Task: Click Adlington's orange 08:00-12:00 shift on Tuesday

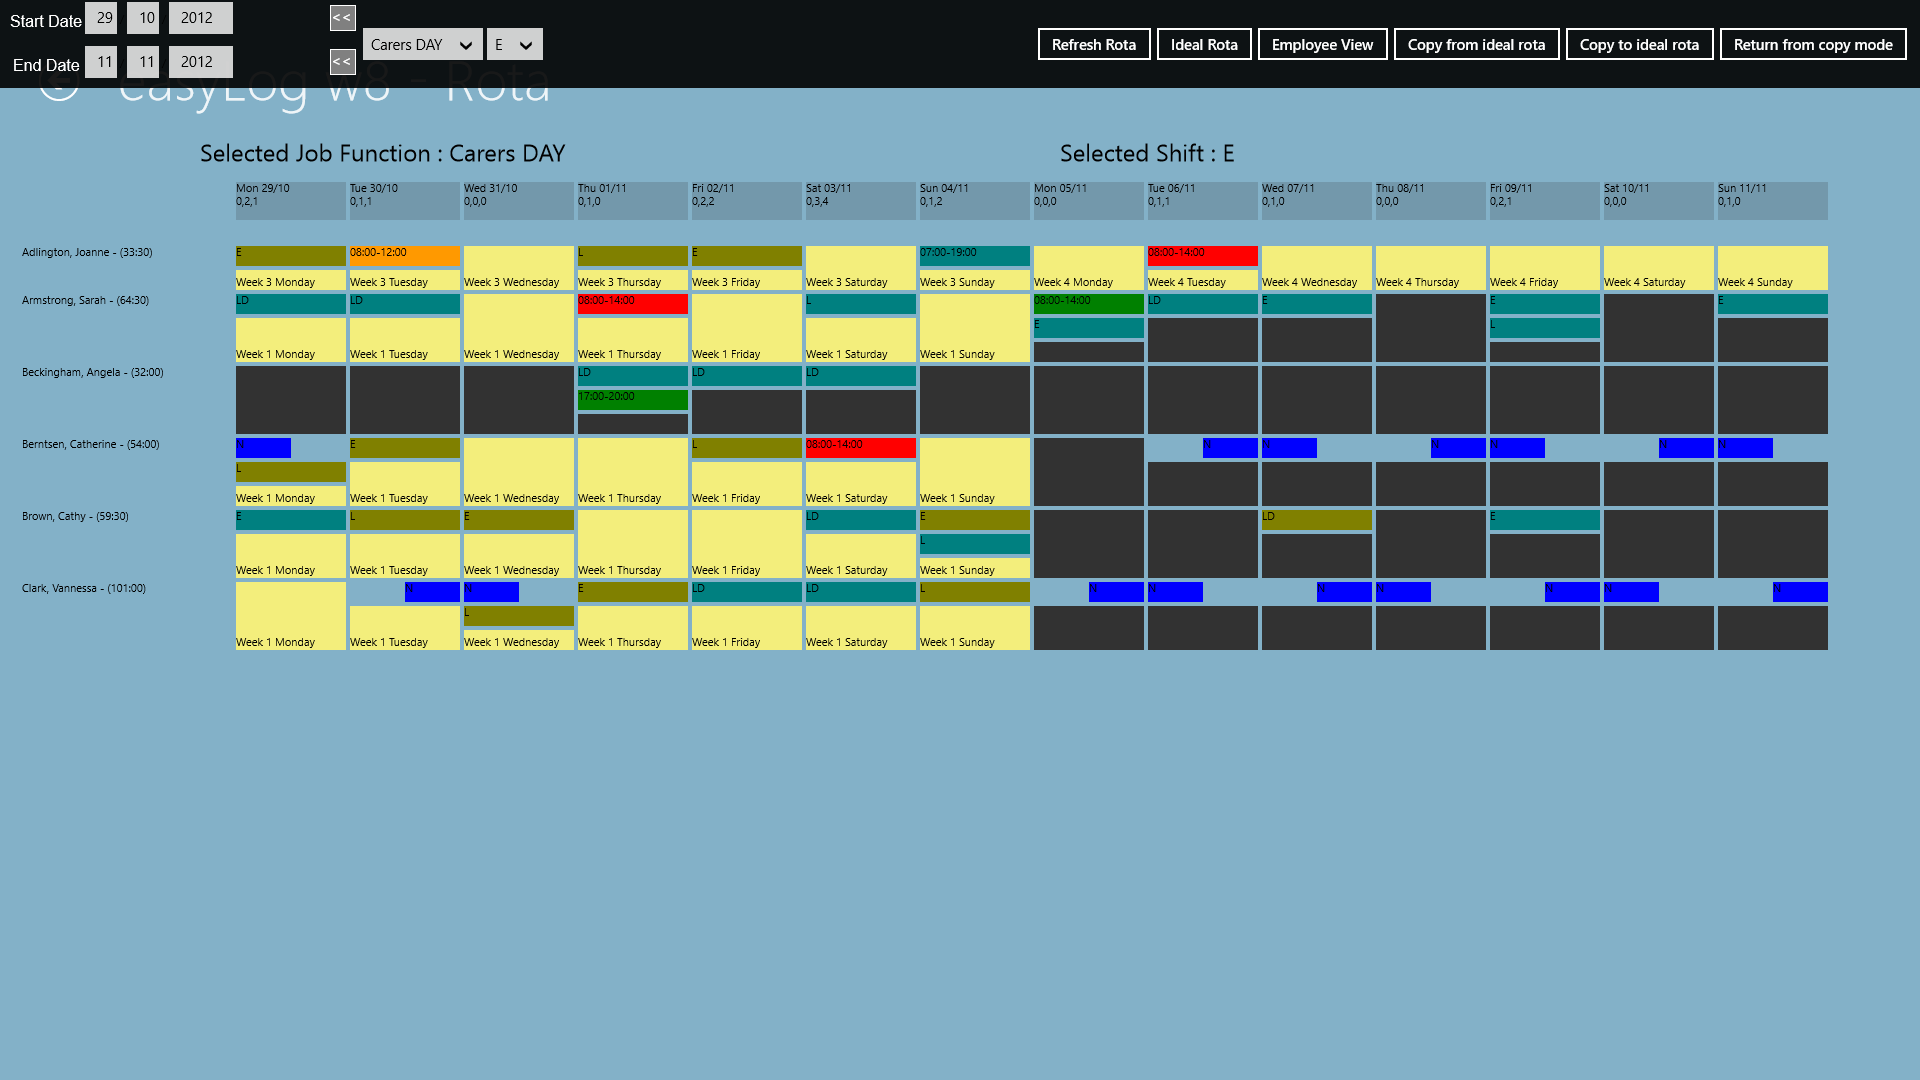Action: pyautogui.click(x=405, y=255)
